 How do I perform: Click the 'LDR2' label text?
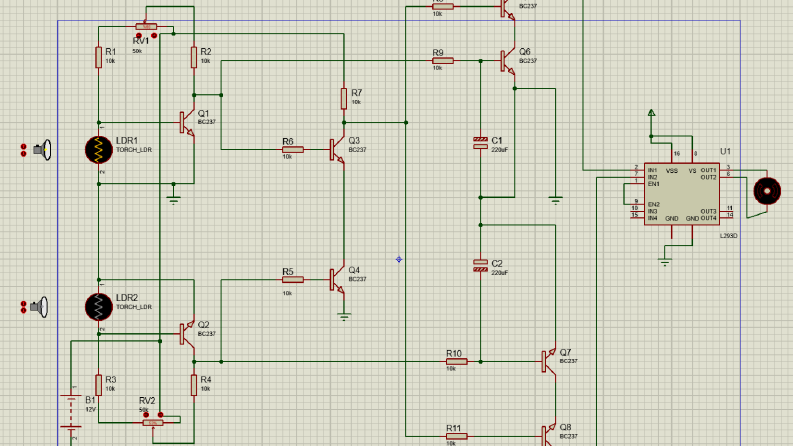tap(127, 298)
